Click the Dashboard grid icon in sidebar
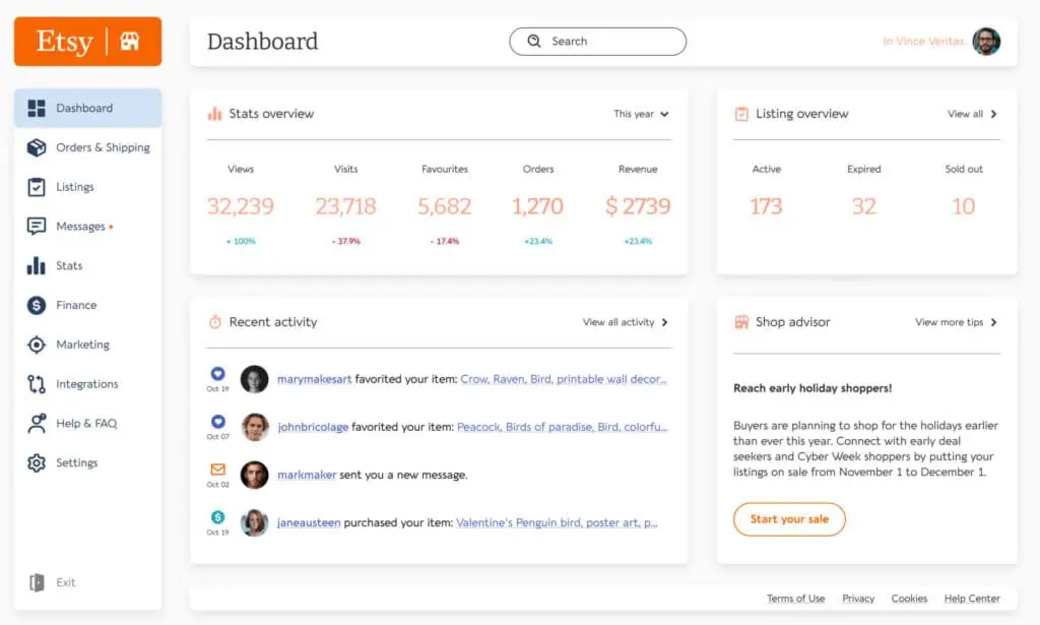Image resolution: width=1040 pixels, height=625 pixels. pyautogui.click(x=36, y=108)
